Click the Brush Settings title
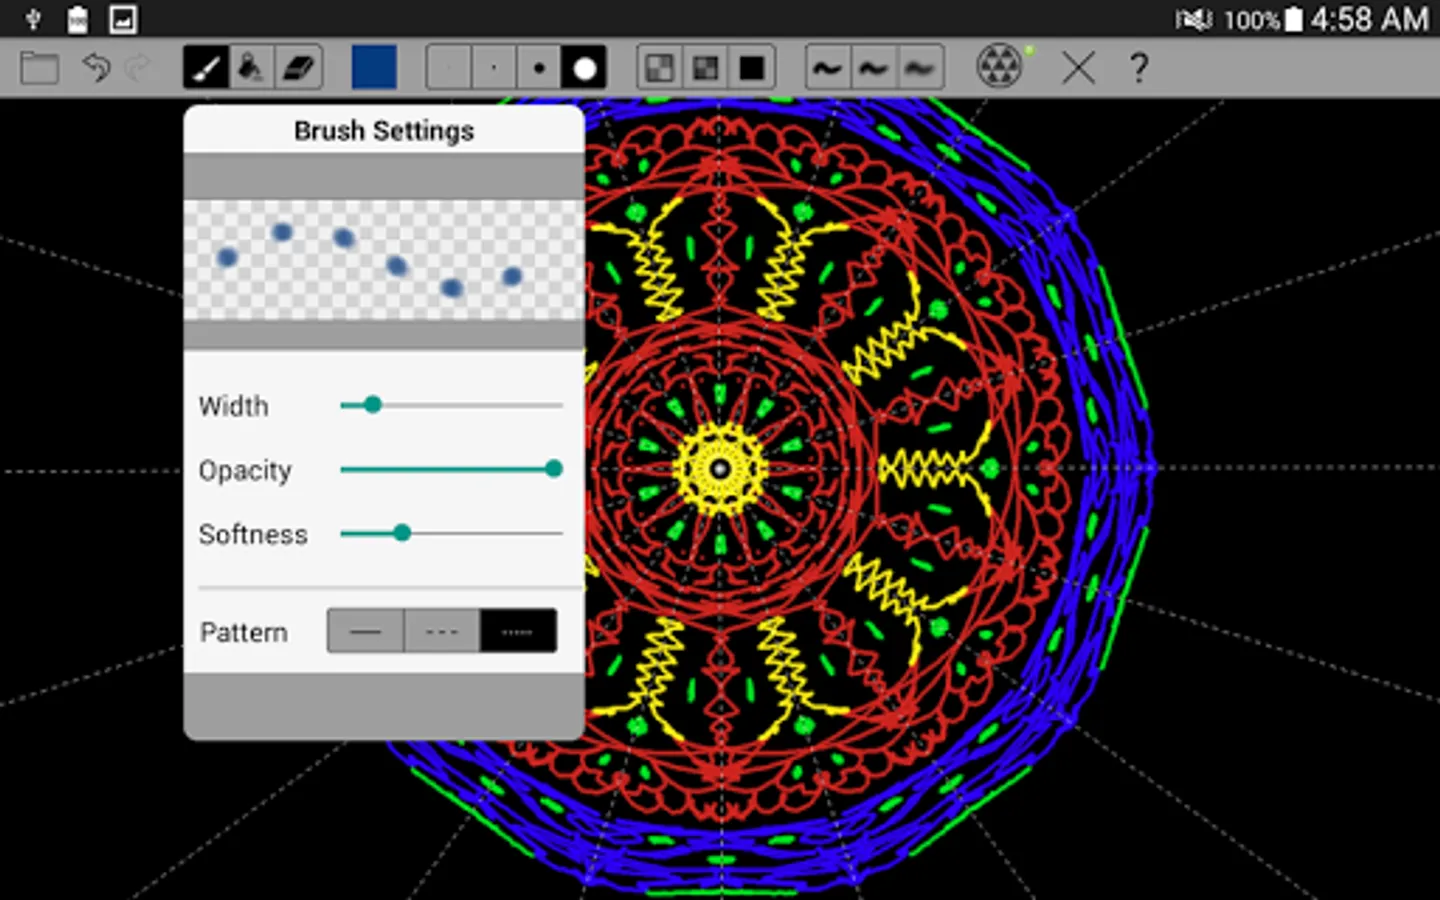The image size is (1440, 900). coord(384,131)
